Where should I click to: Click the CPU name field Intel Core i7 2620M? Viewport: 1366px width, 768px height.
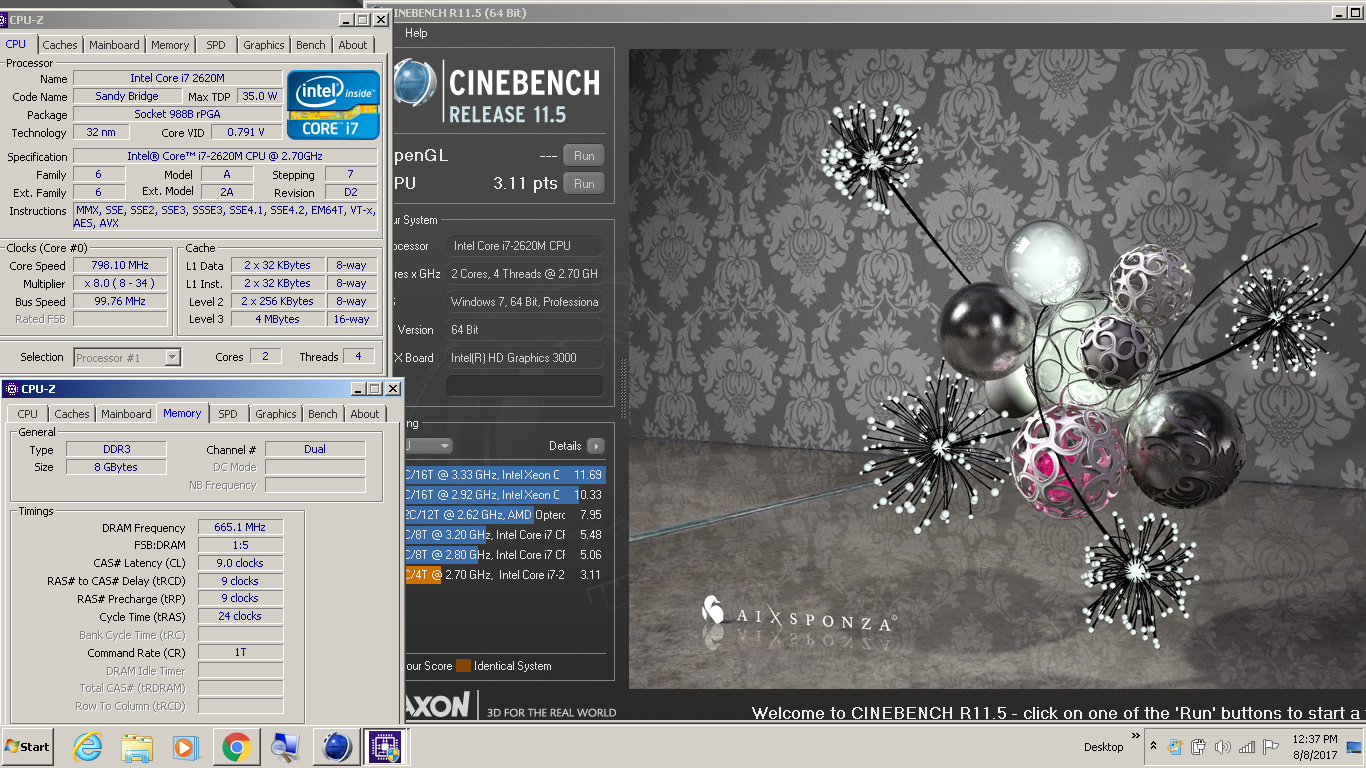coord(177,78)
